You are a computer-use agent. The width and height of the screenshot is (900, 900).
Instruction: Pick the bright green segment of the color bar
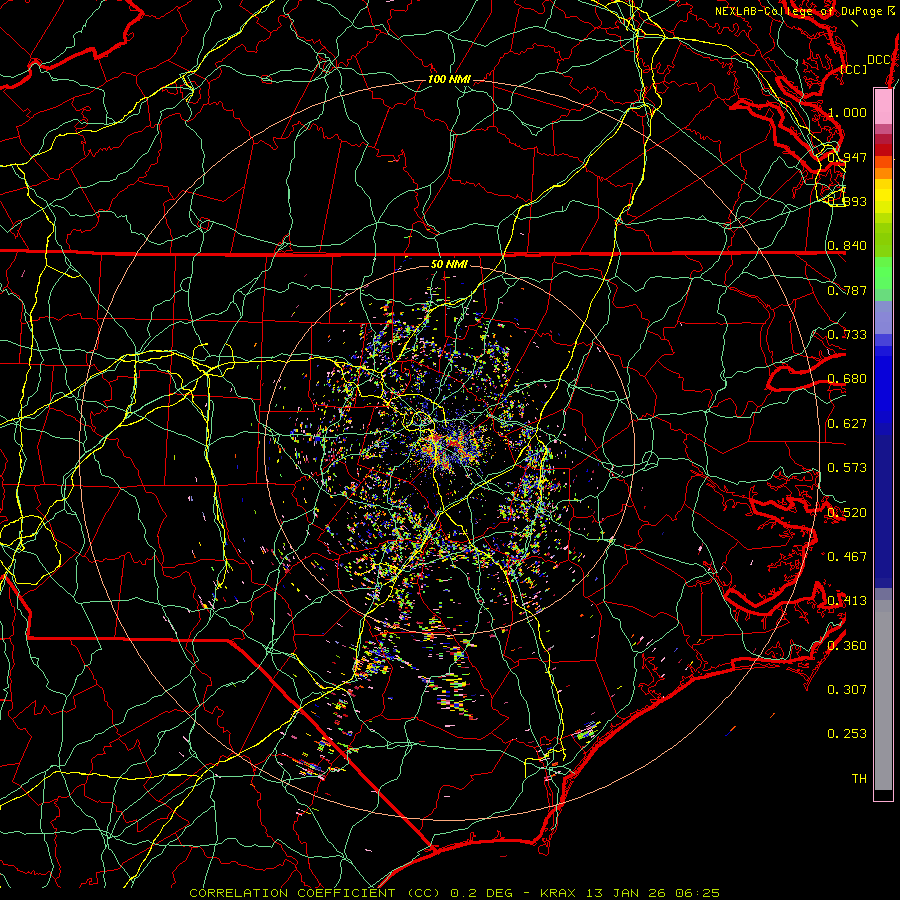pyautogui.click(x=883, y=273)
